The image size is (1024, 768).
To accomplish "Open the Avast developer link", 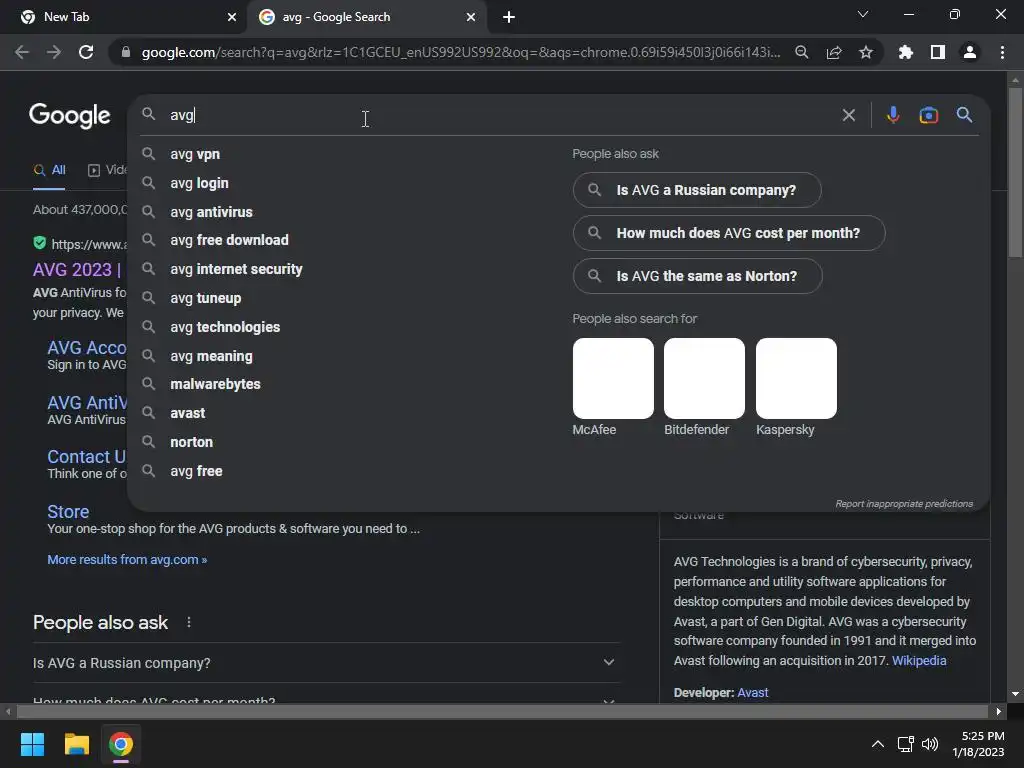I will point(752,692).
